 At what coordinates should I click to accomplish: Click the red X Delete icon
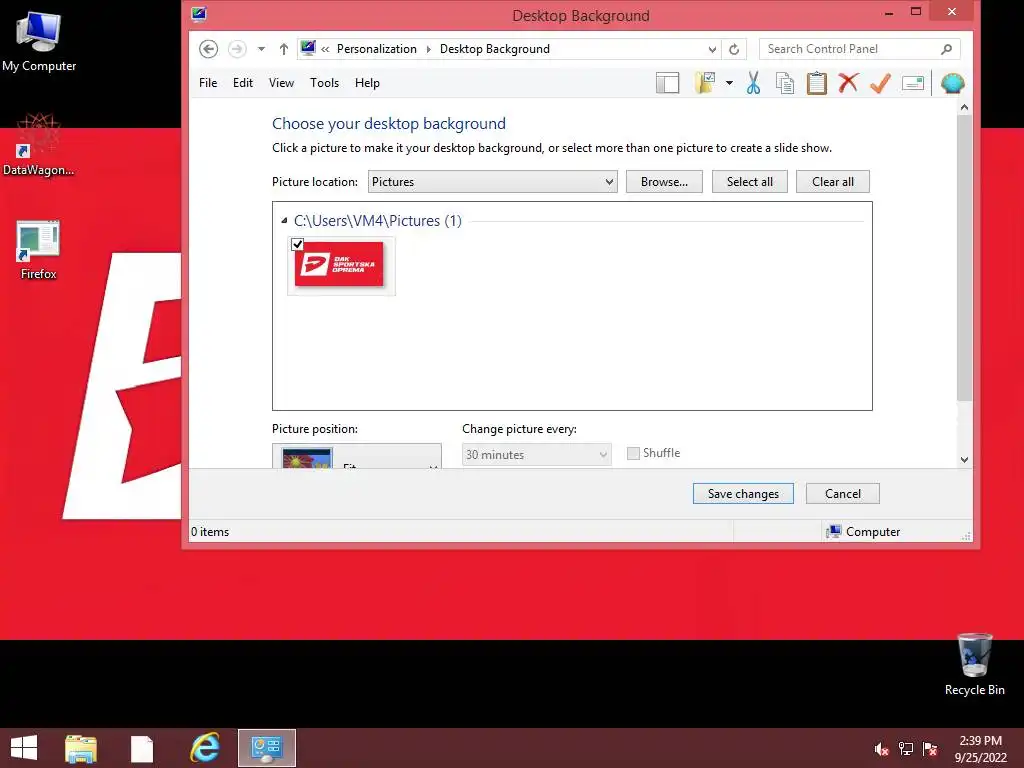pyautogui.click(x=848, y=83)
